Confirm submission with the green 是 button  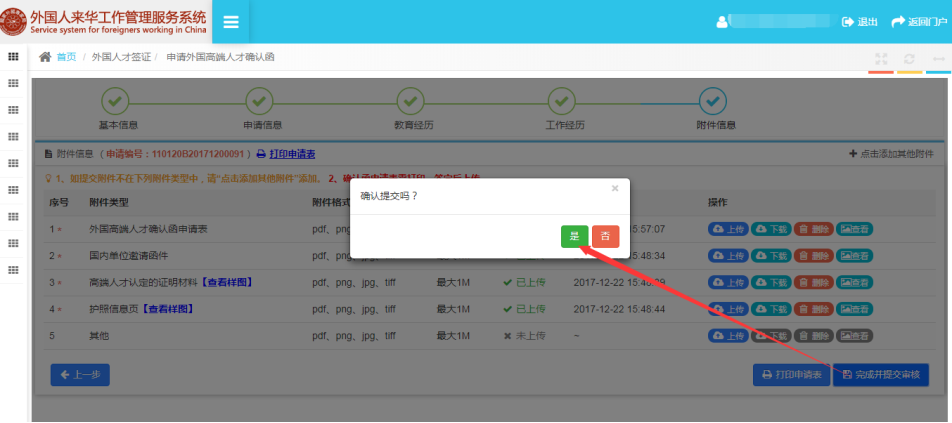click(x=574, y=236)
